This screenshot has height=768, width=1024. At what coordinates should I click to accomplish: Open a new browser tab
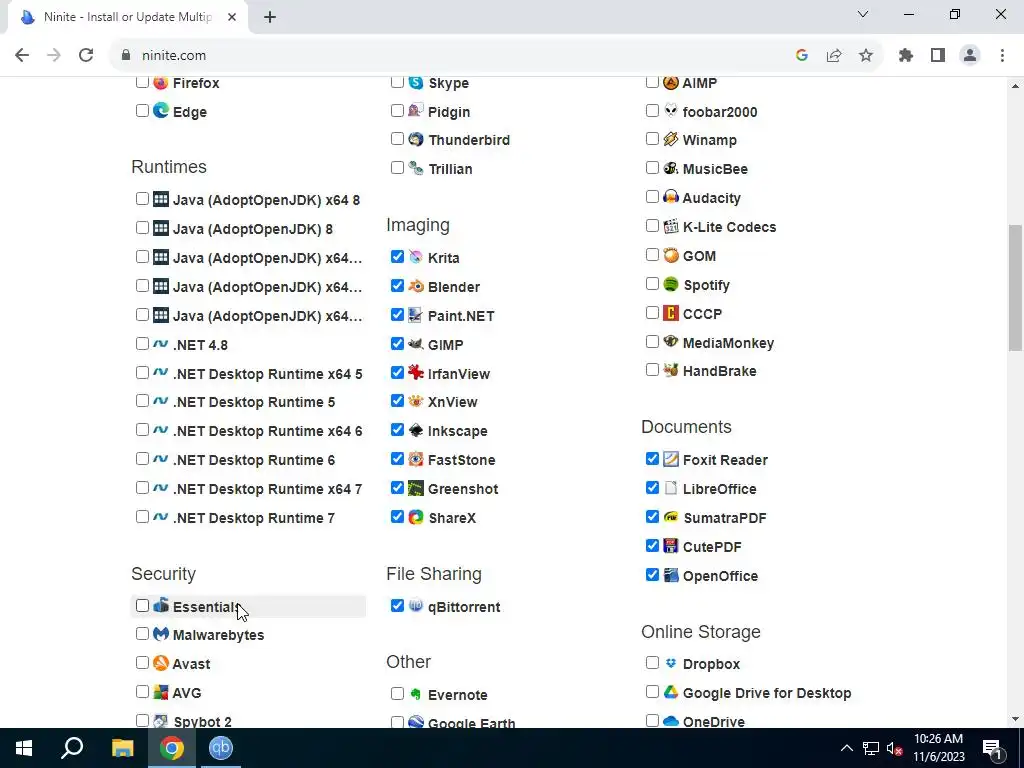click(x=270, y=17)
